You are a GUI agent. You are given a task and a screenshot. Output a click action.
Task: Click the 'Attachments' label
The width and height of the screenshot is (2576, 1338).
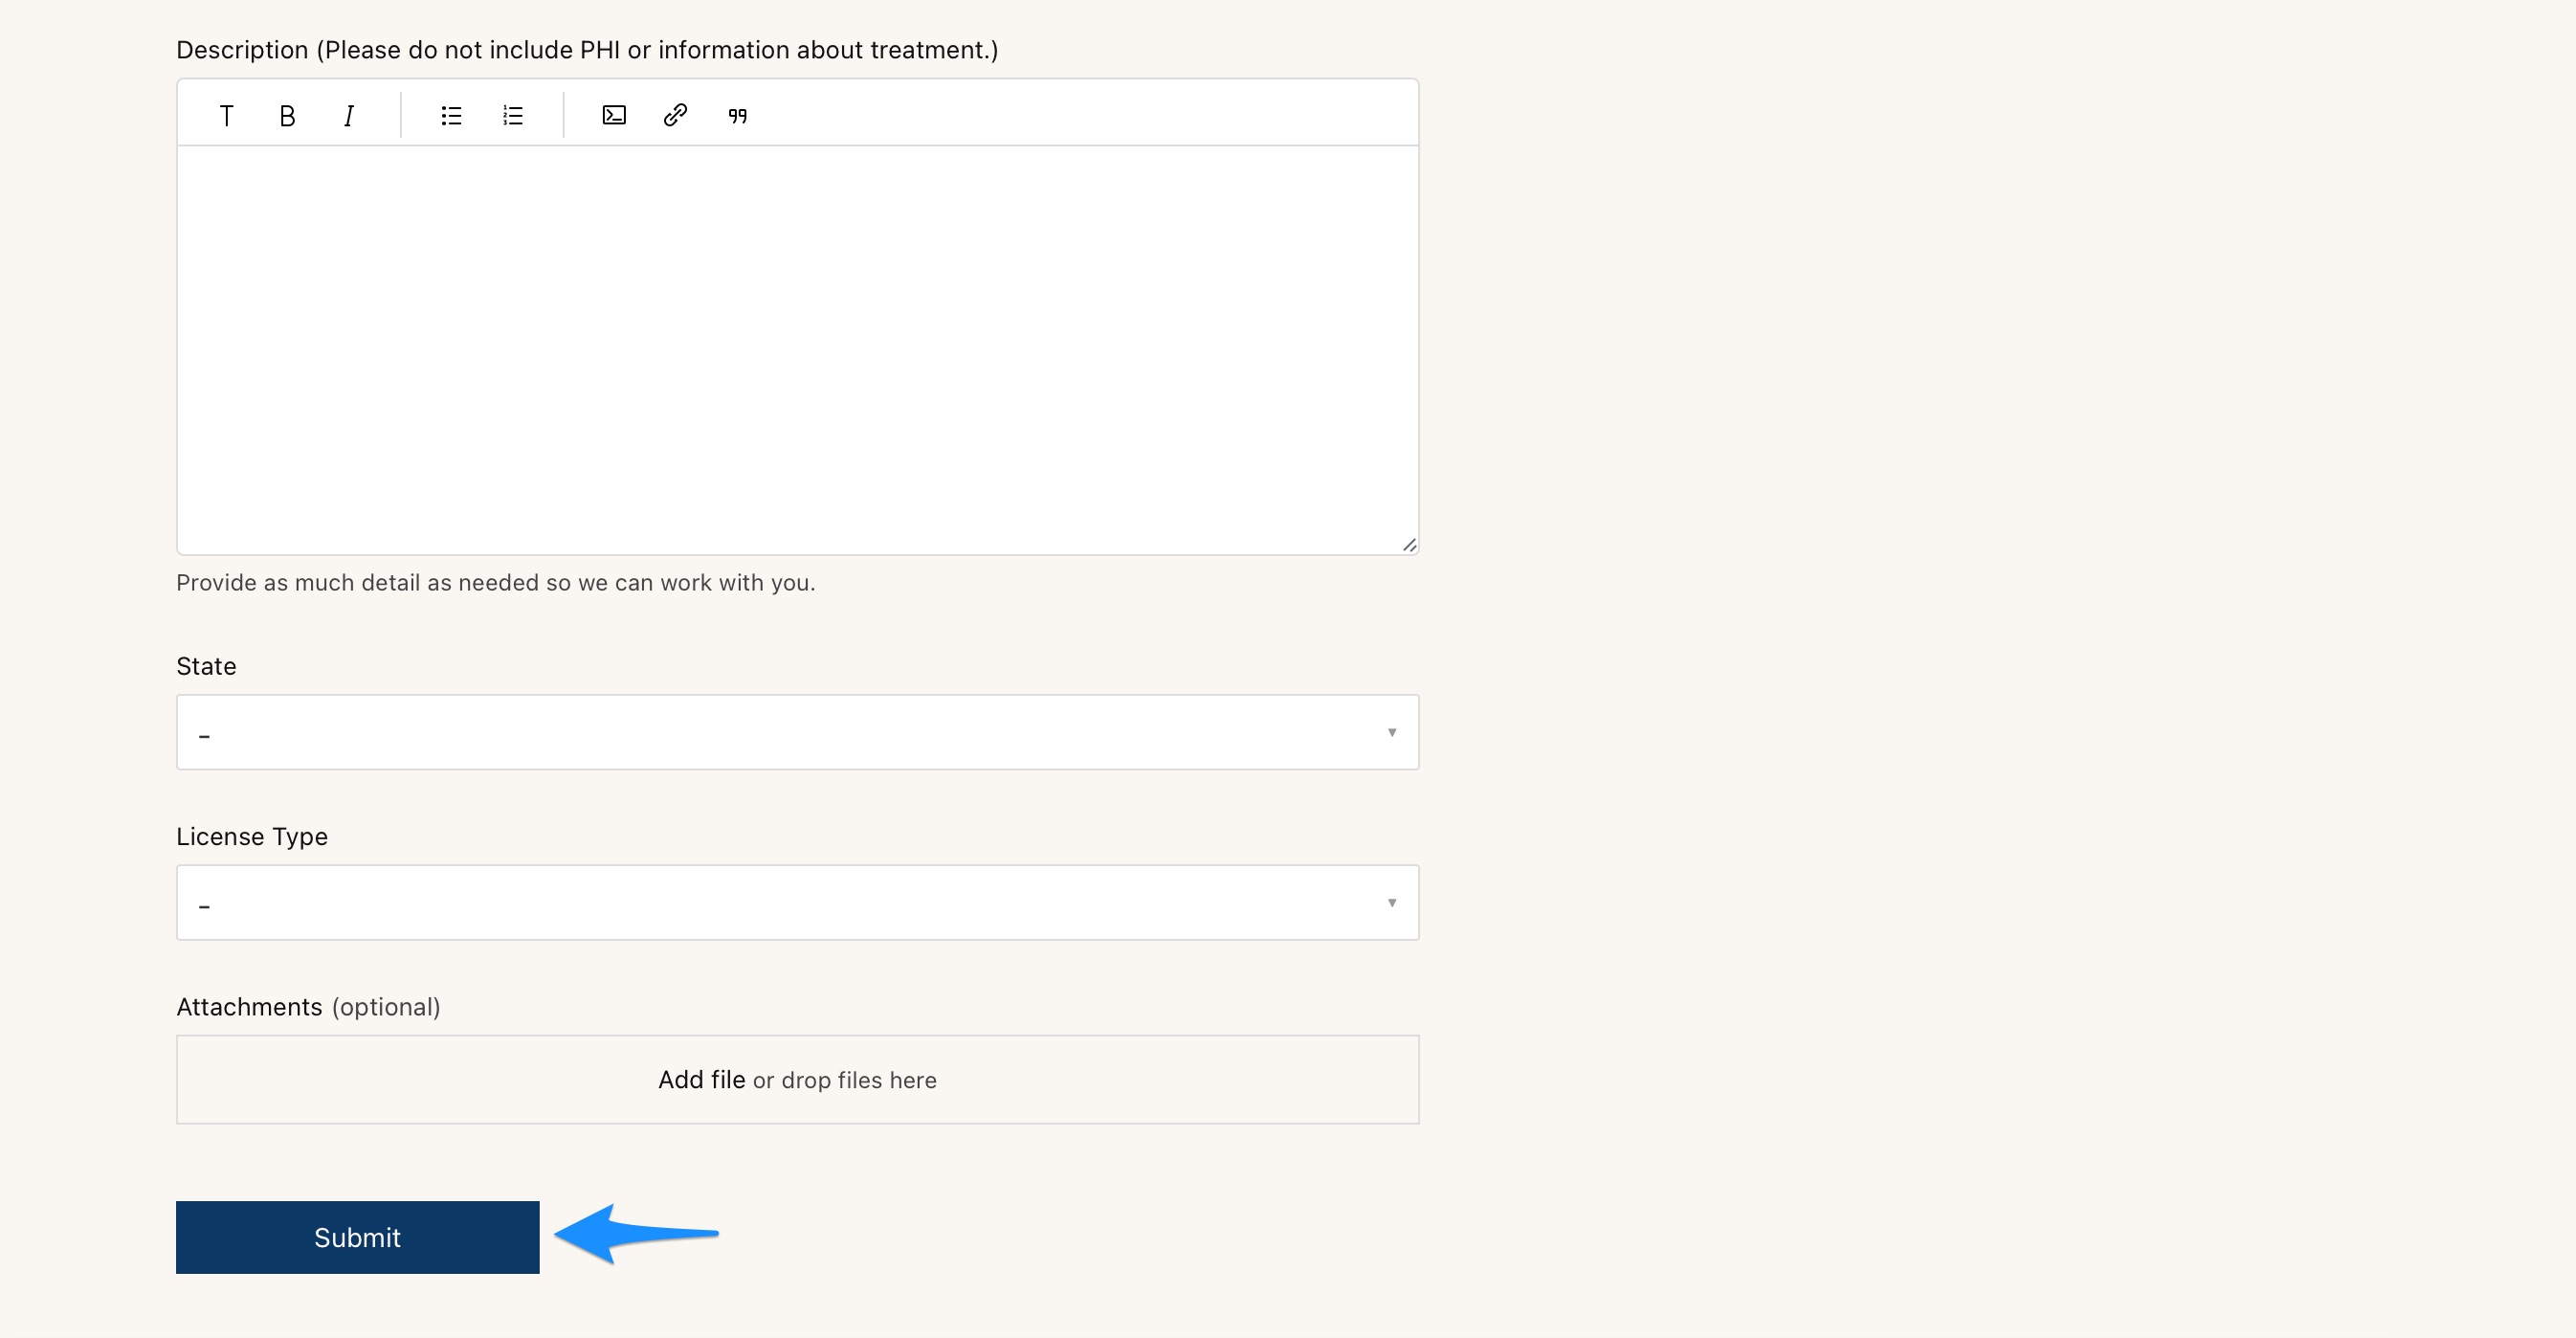pos(249,1006)
